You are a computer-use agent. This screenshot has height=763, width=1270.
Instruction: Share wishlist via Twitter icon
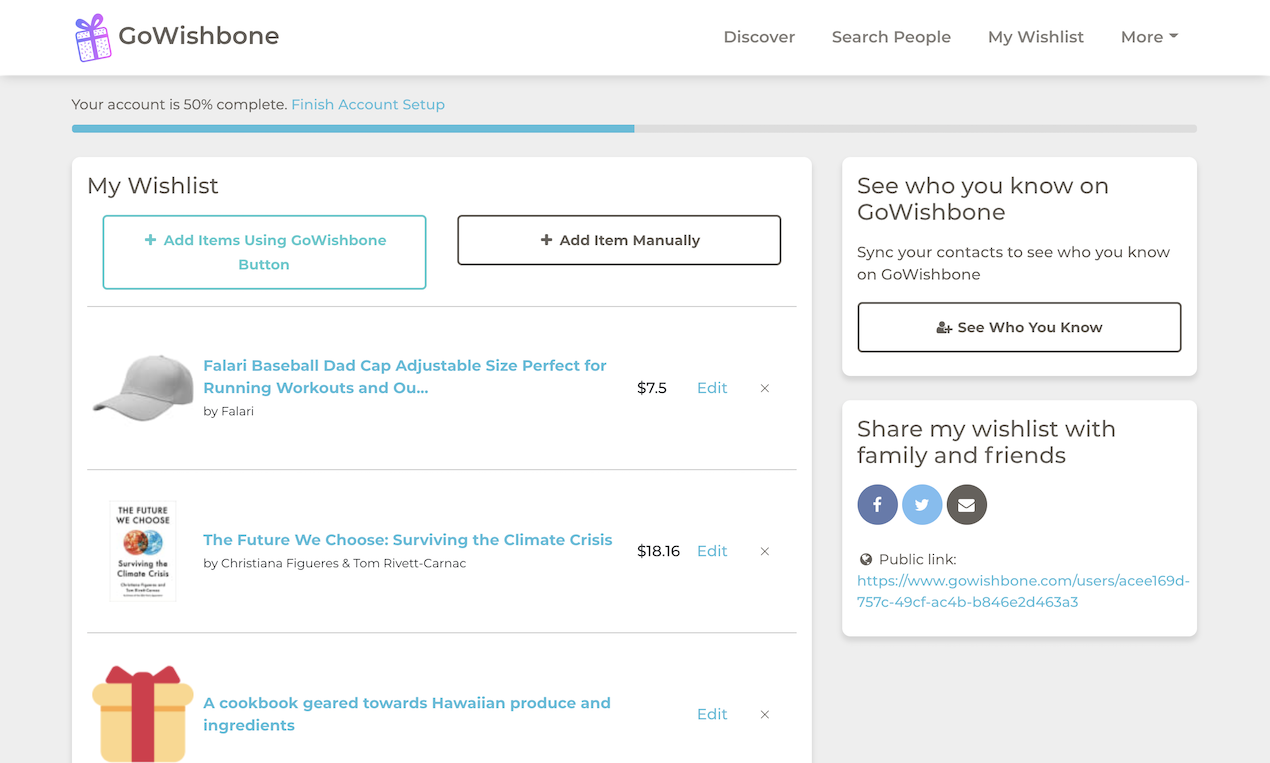tap(922, 505)
